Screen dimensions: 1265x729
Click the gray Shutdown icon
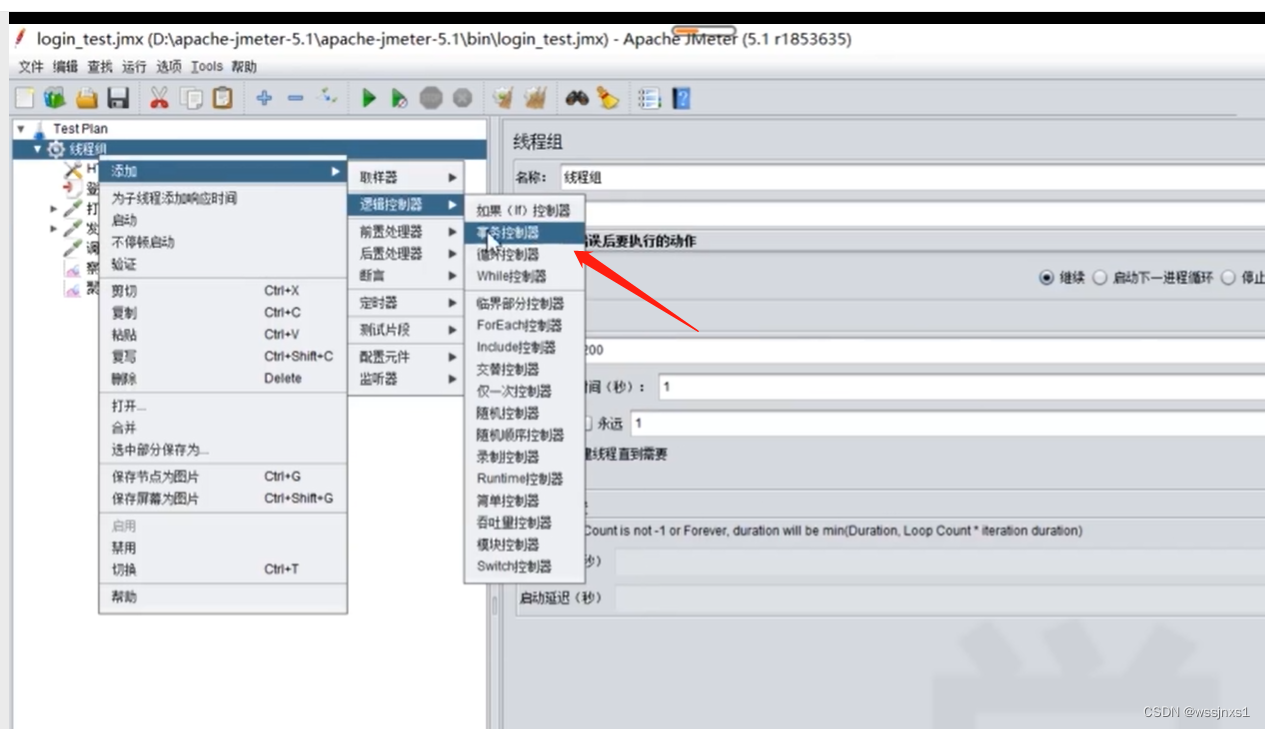tap(462, 98)
